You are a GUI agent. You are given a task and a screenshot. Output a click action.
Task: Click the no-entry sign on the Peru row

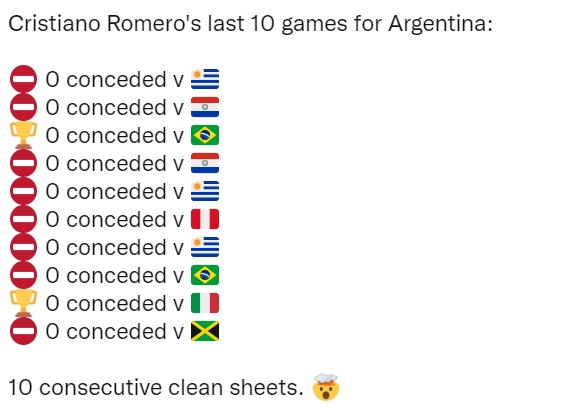[x=23, y=219]
